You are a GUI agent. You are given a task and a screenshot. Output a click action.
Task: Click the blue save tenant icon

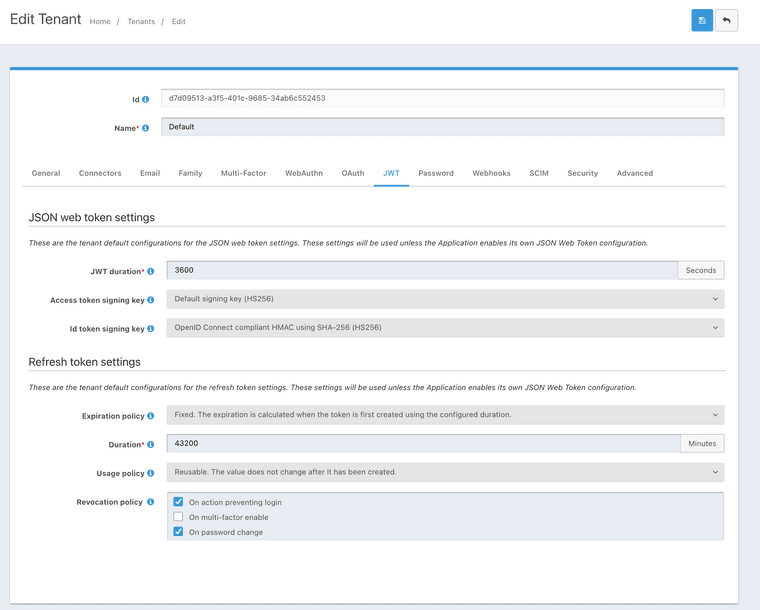click(702, 20)
